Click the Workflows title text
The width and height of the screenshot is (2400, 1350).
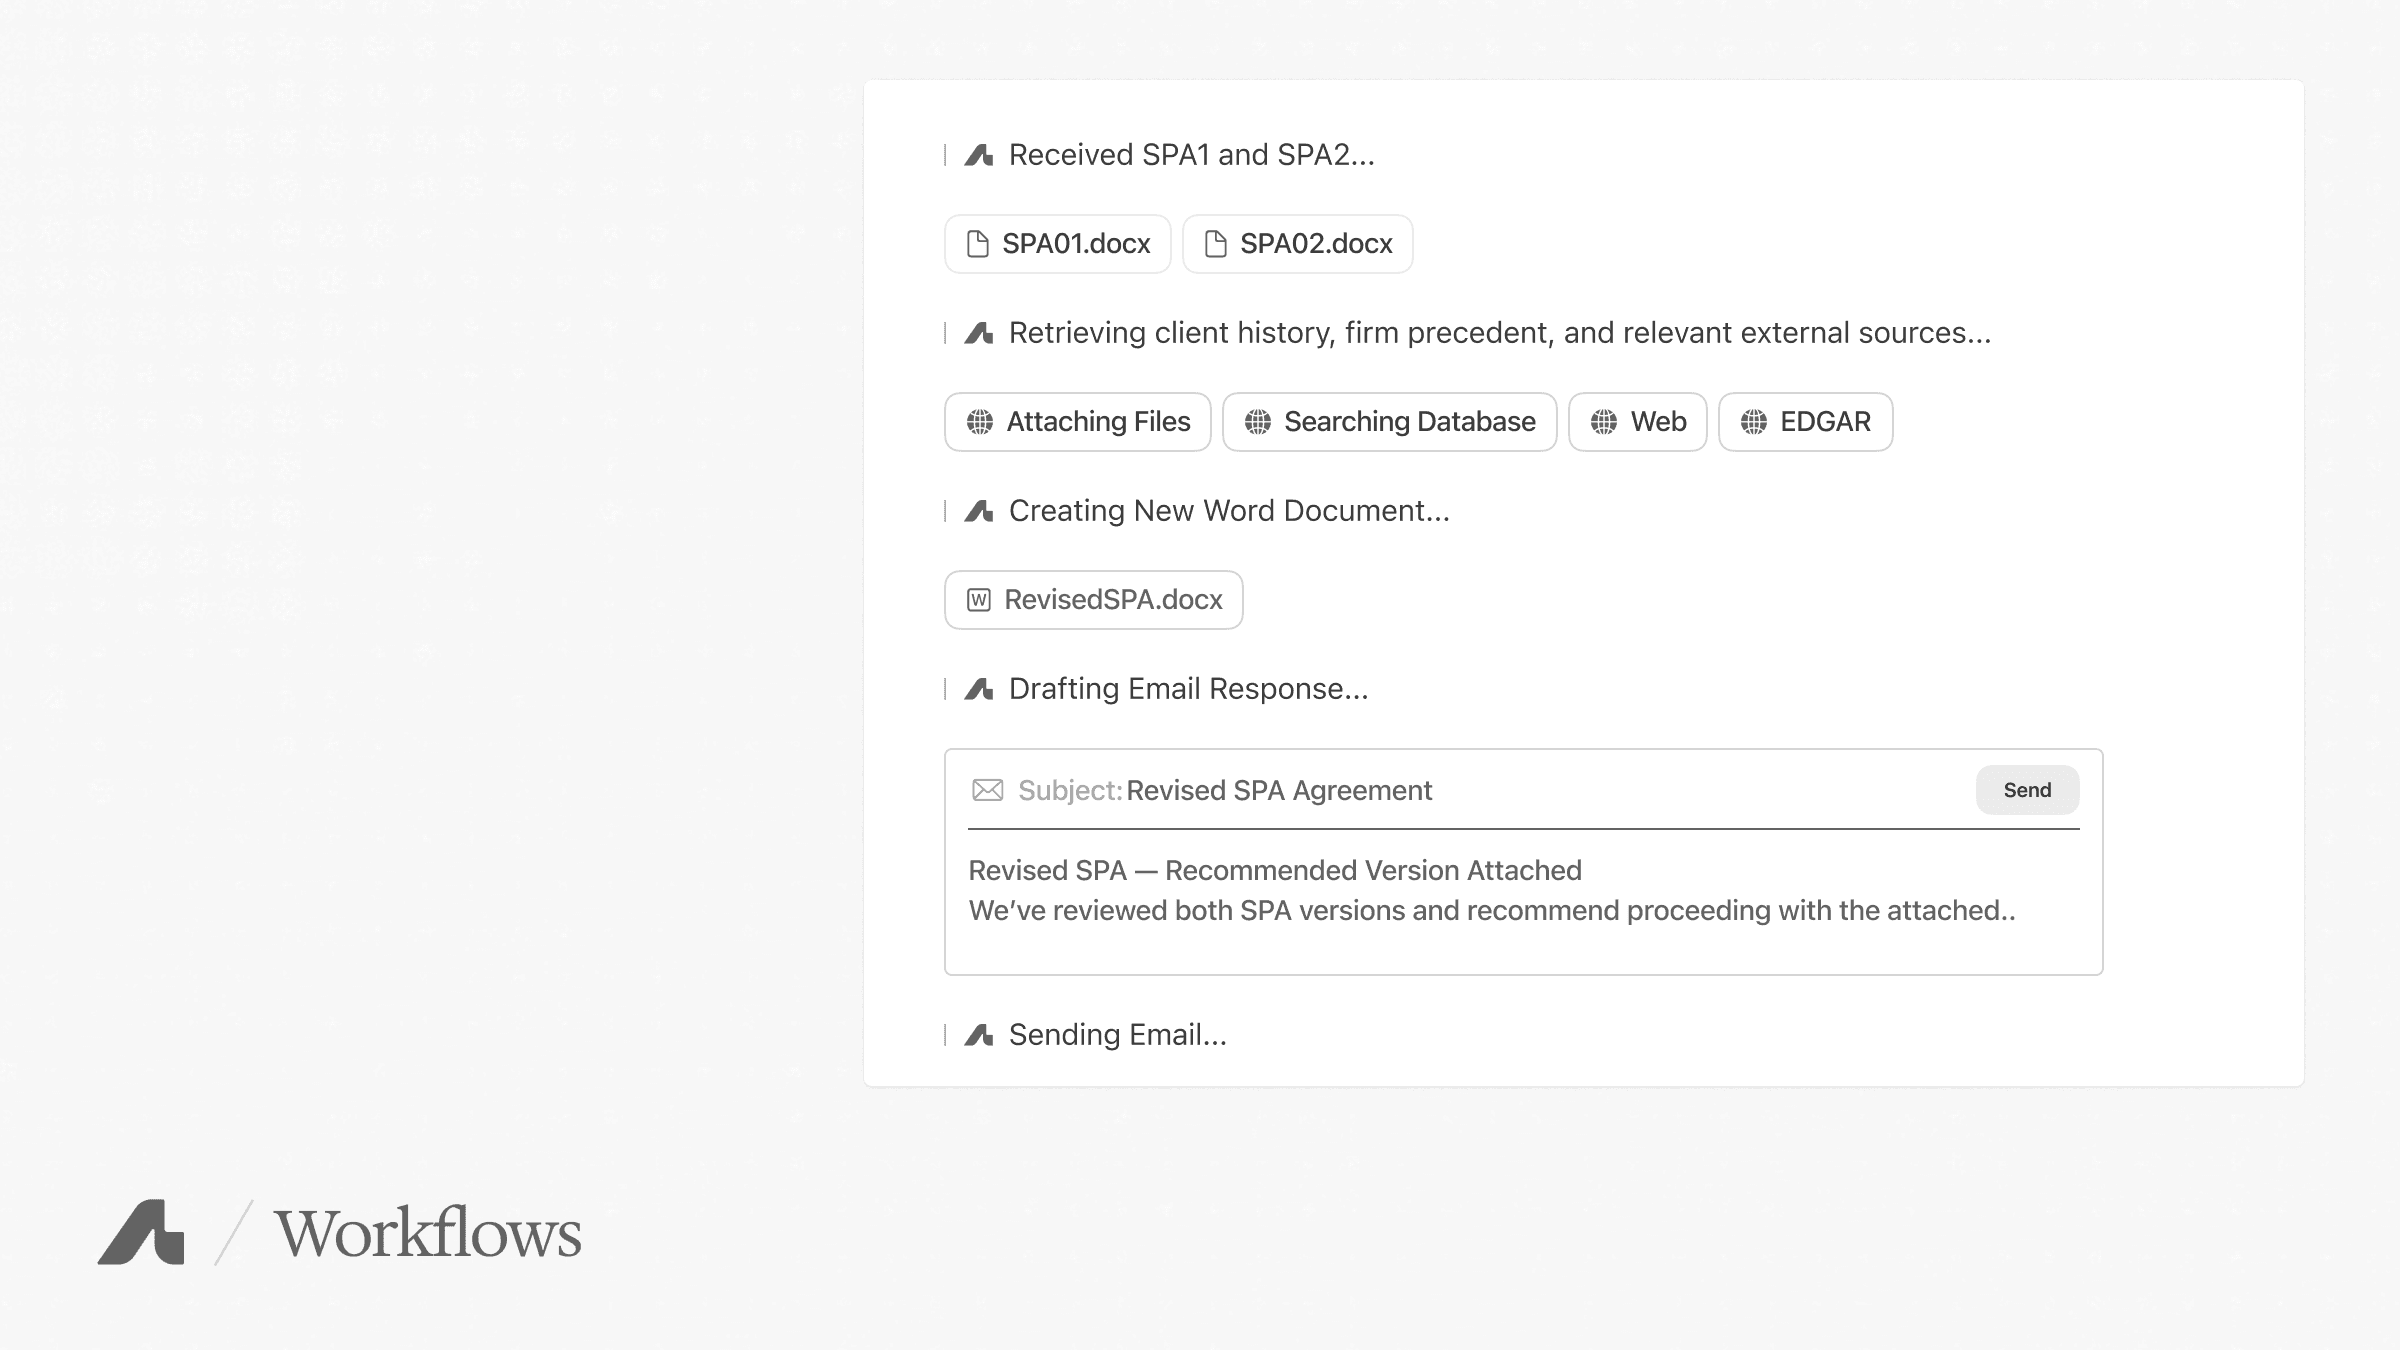428,1233
